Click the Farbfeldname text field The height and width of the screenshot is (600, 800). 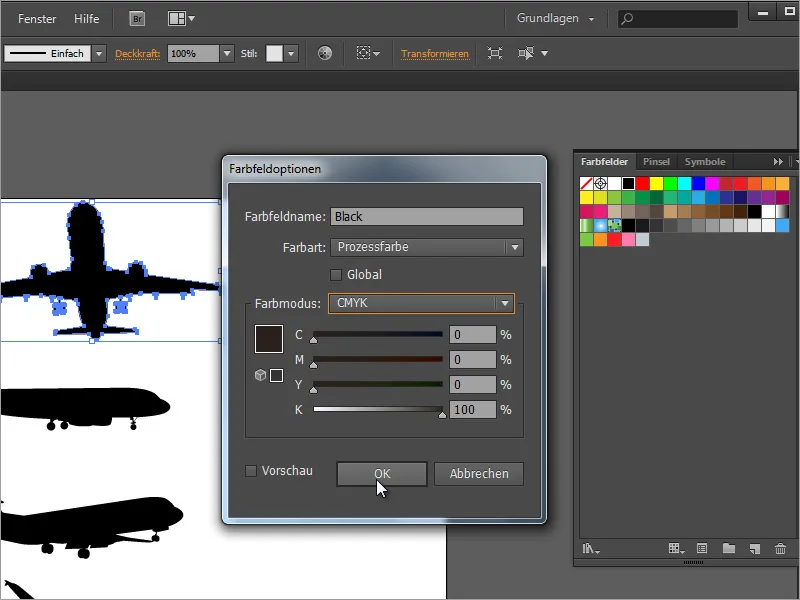coord(427,216)
